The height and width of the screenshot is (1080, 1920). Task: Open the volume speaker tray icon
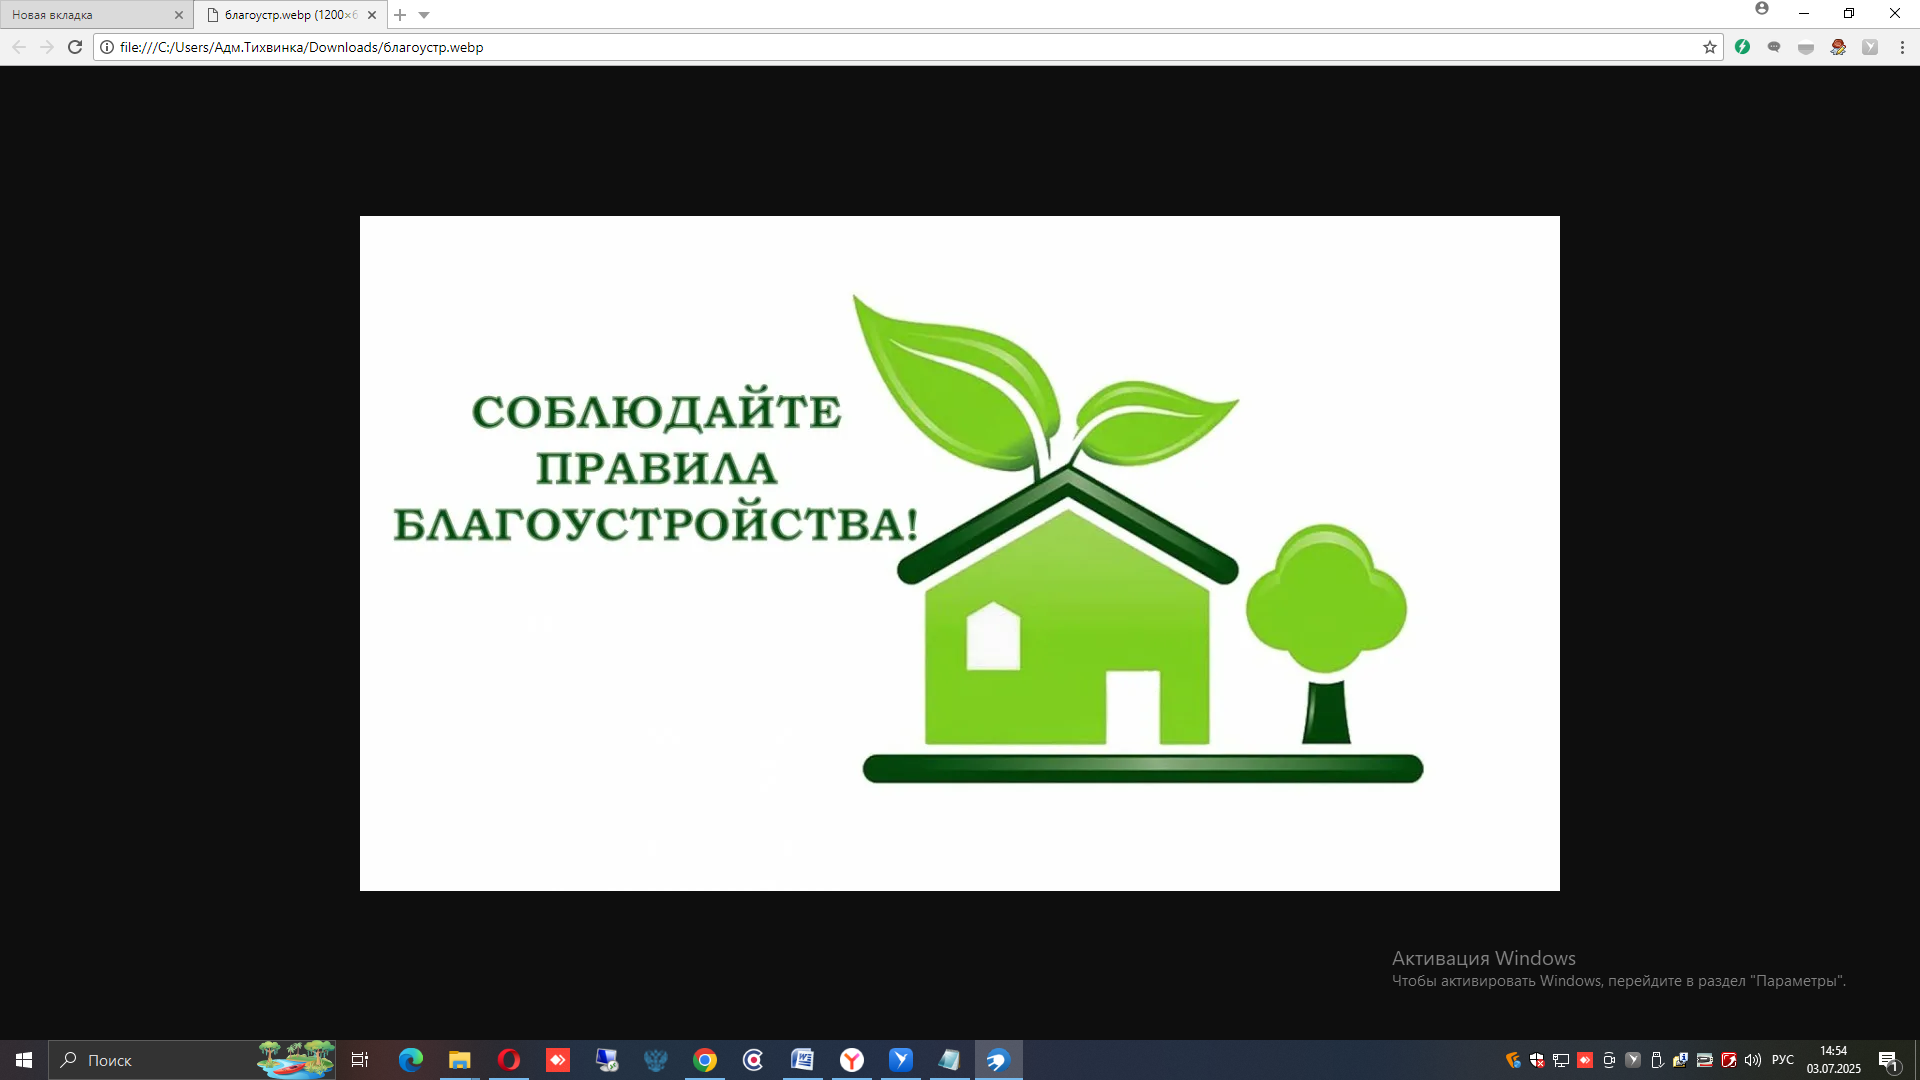click(x=1753, y=1060)
